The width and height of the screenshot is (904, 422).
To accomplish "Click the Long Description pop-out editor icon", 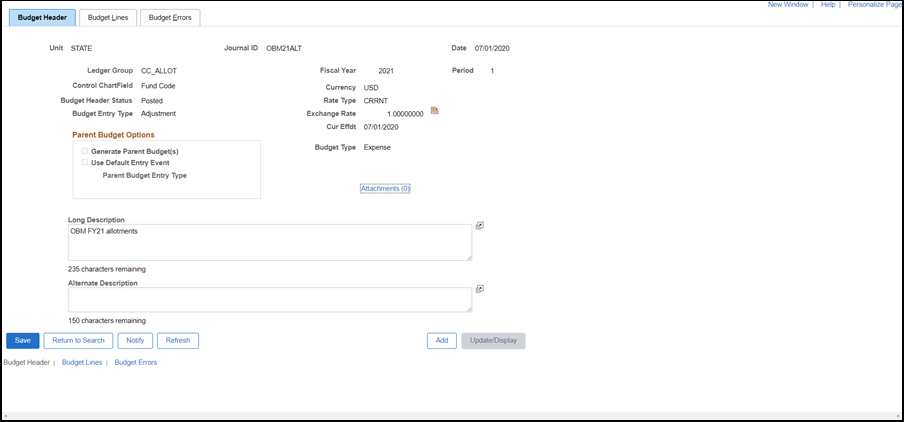I will pos(480,226).
